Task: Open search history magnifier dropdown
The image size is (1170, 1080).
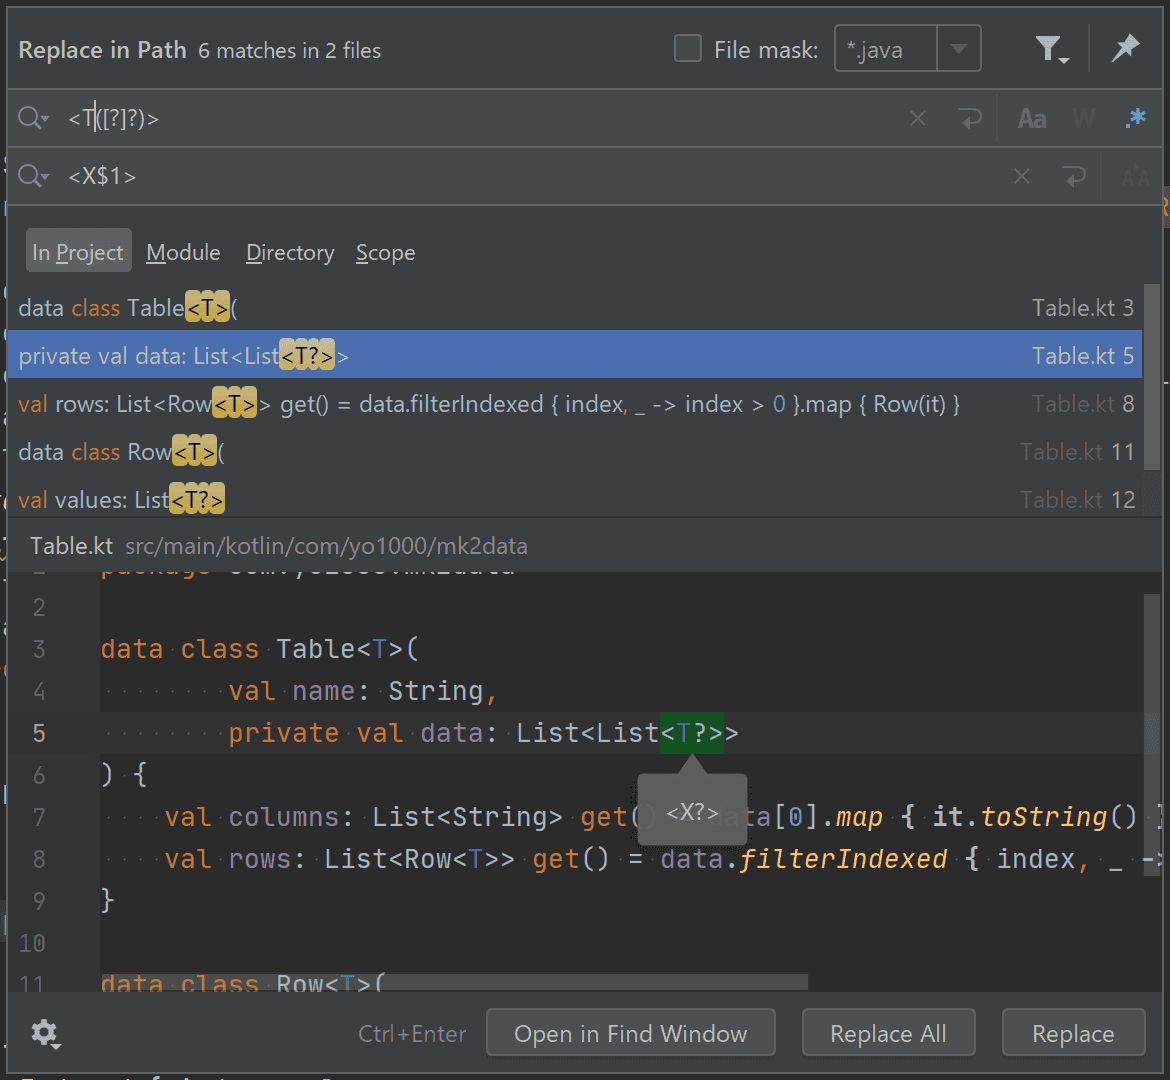Action: tap(33, 119)
